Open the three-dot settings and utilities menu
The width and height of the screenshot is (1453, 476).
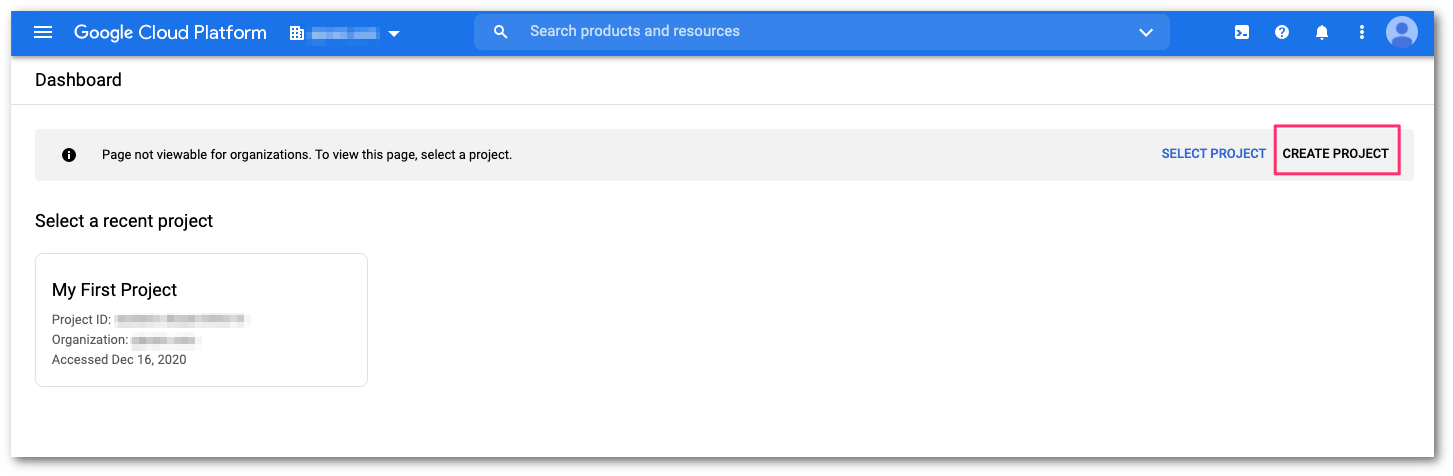(1361, 32)
